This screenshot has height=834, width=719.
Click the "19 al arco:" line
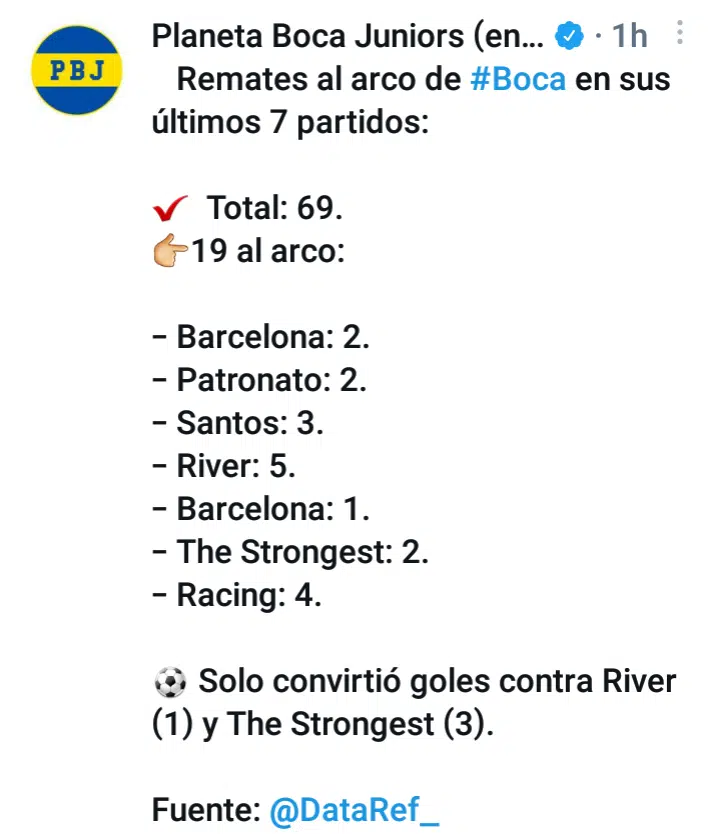tap(268, 252)
